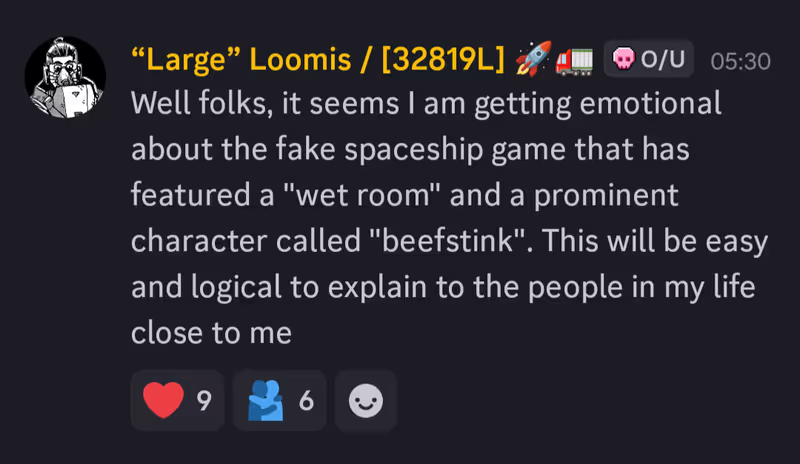The image size is (800, 464).
Task: Open the add reaction smiley picker
Action: coord(365,401)
